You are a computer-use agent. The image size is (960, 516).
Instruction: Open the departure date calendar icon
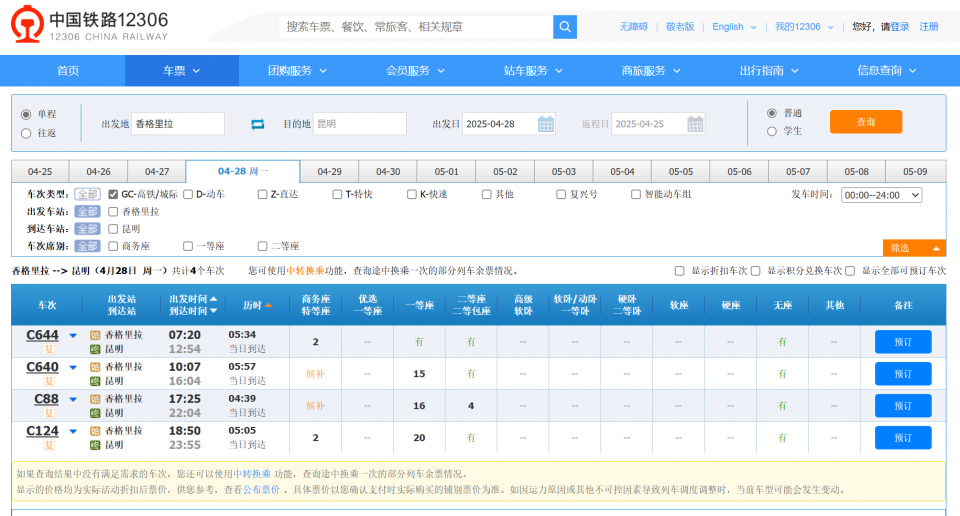click(x=546, y=124)
